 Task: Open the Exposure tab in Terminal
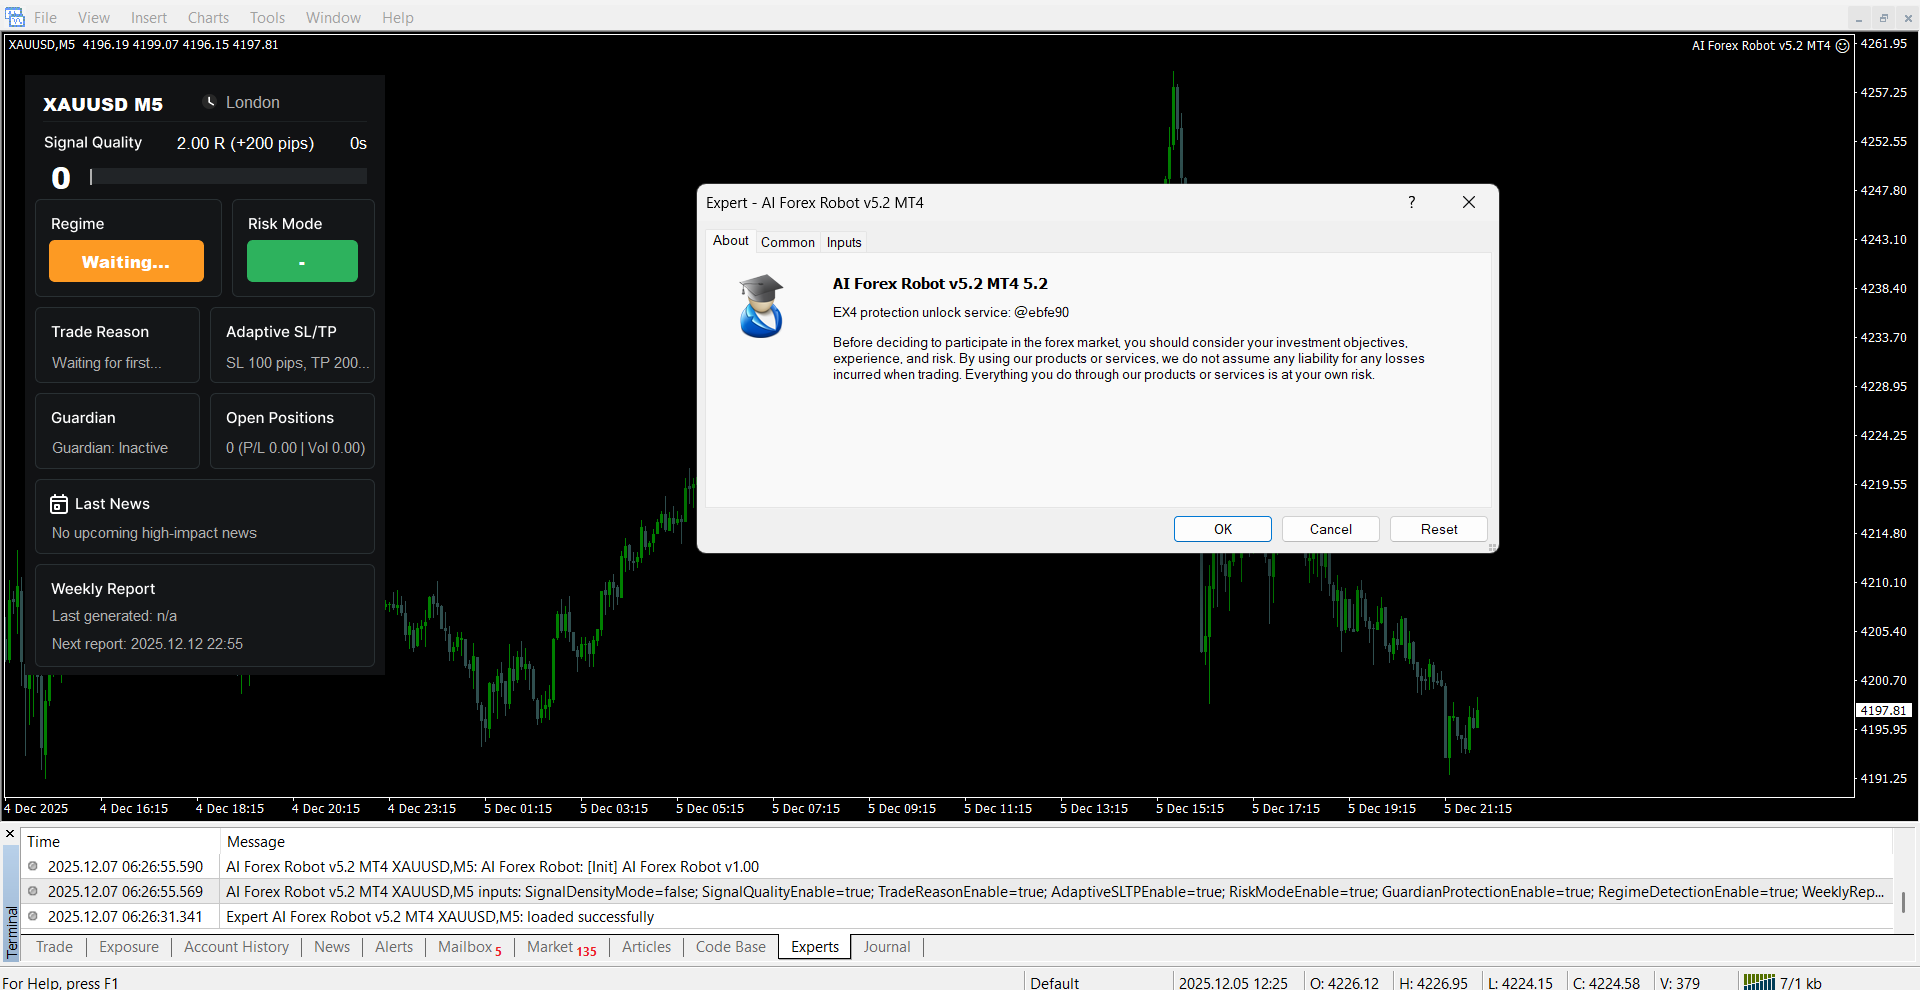[x=129, y=947]
